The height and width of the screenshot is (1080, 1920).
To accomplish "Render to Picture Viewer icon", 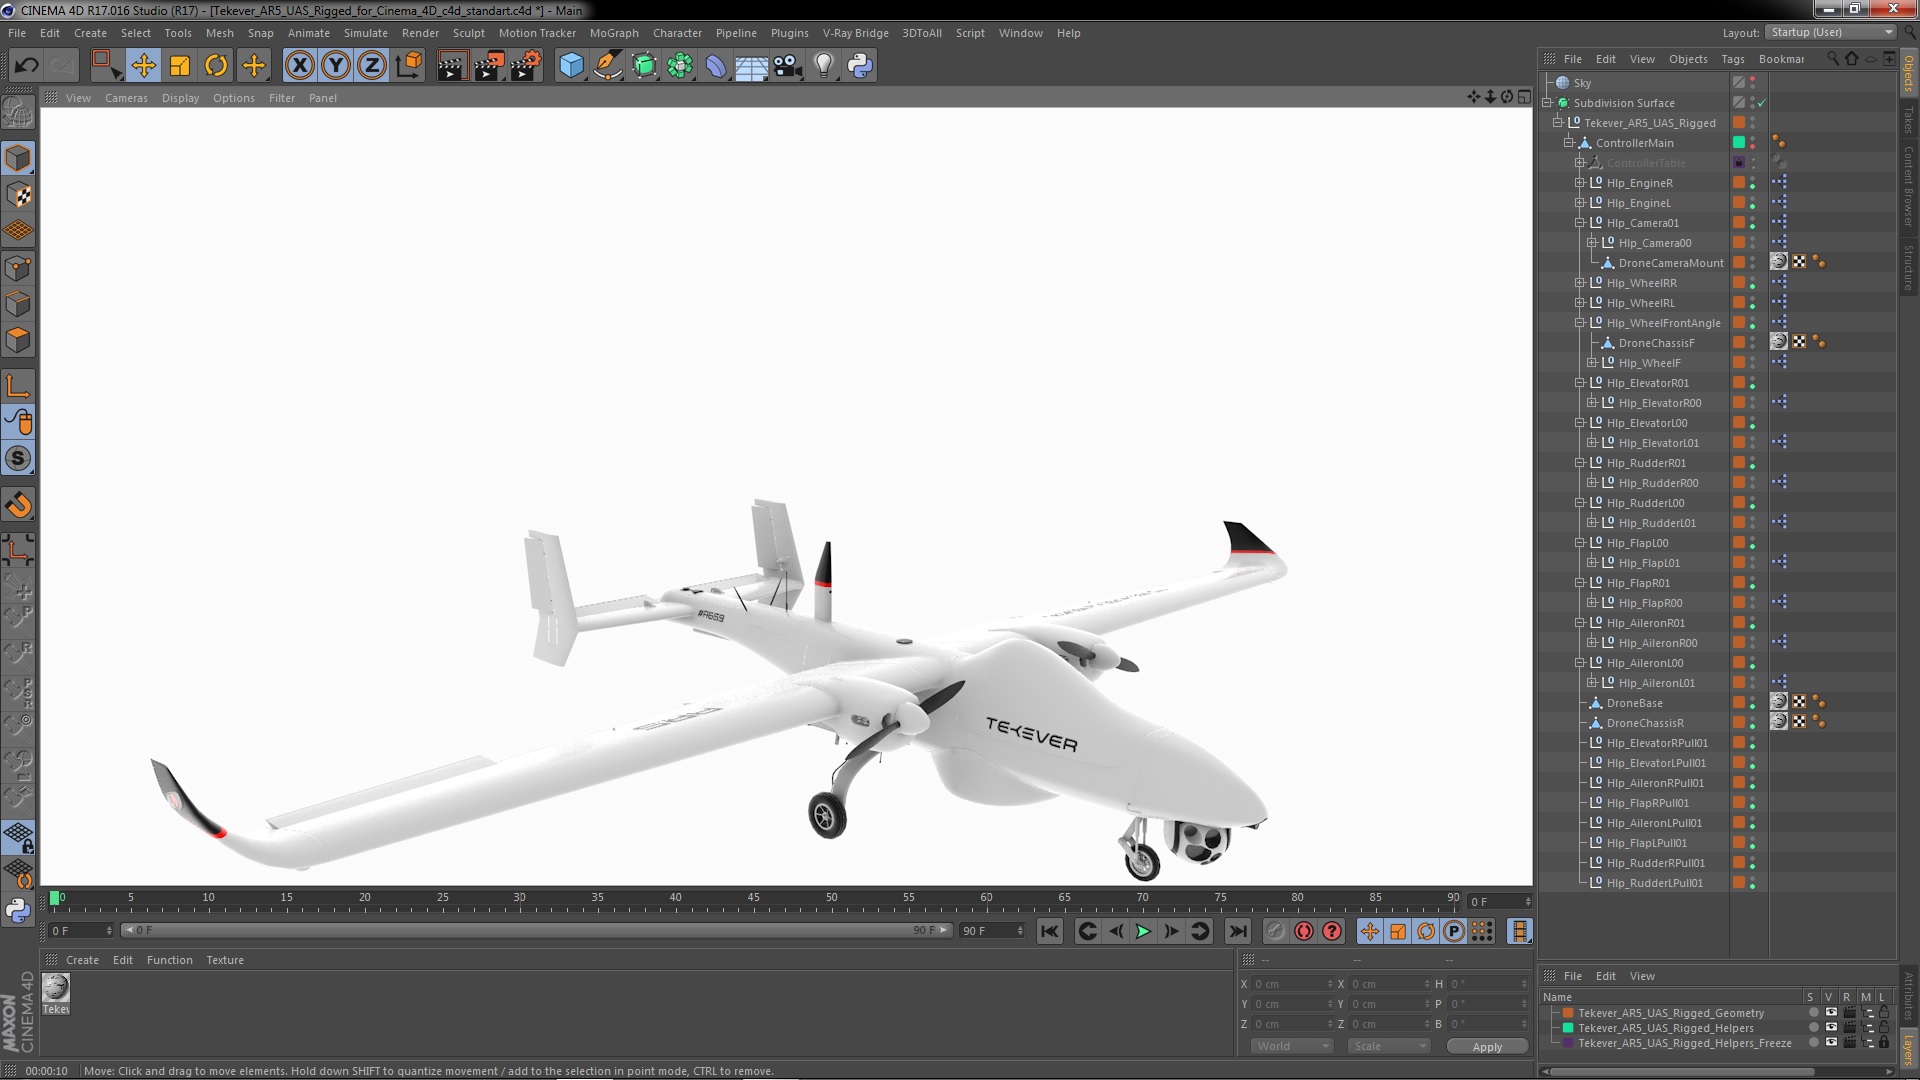I will click(x=489, y=66).
